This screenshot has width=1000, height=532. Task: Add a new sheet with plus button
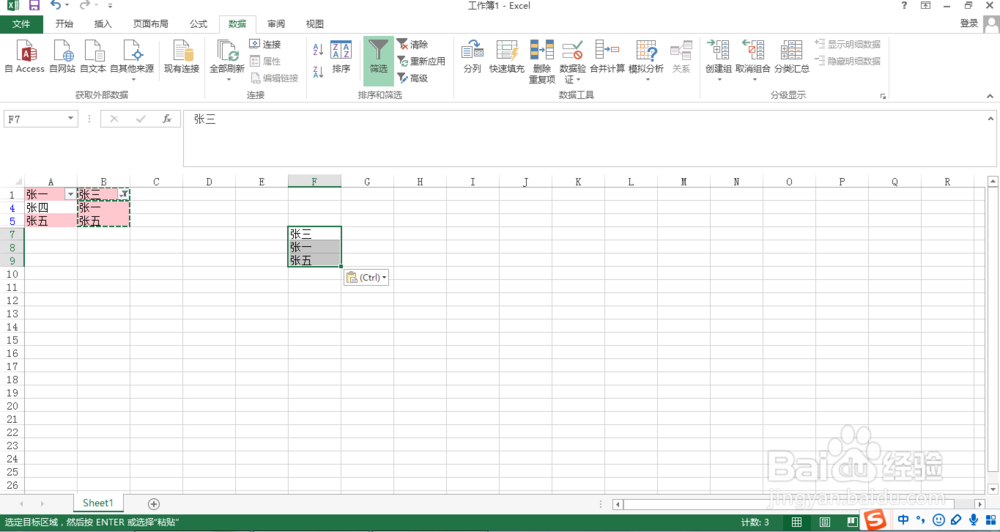click(x=154, y=504)
